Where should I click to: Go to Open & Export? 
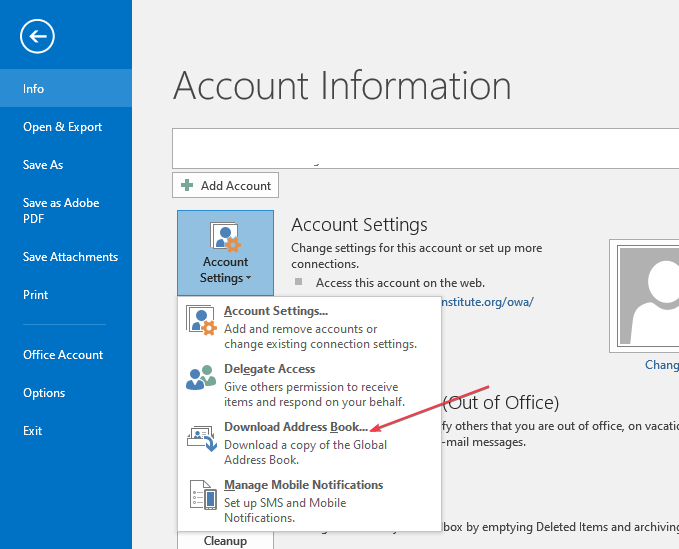tap(63, 127)
